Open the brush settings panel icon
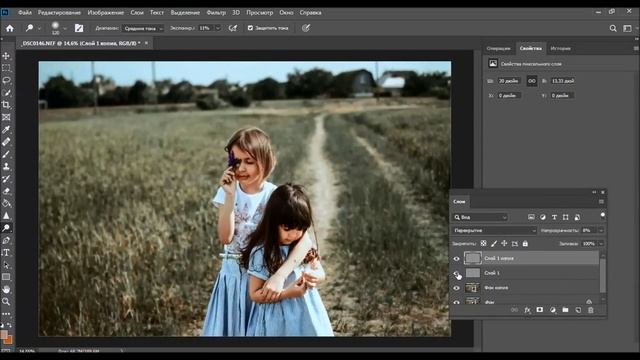This screenshot has width=640, height=360. (79, 28)
